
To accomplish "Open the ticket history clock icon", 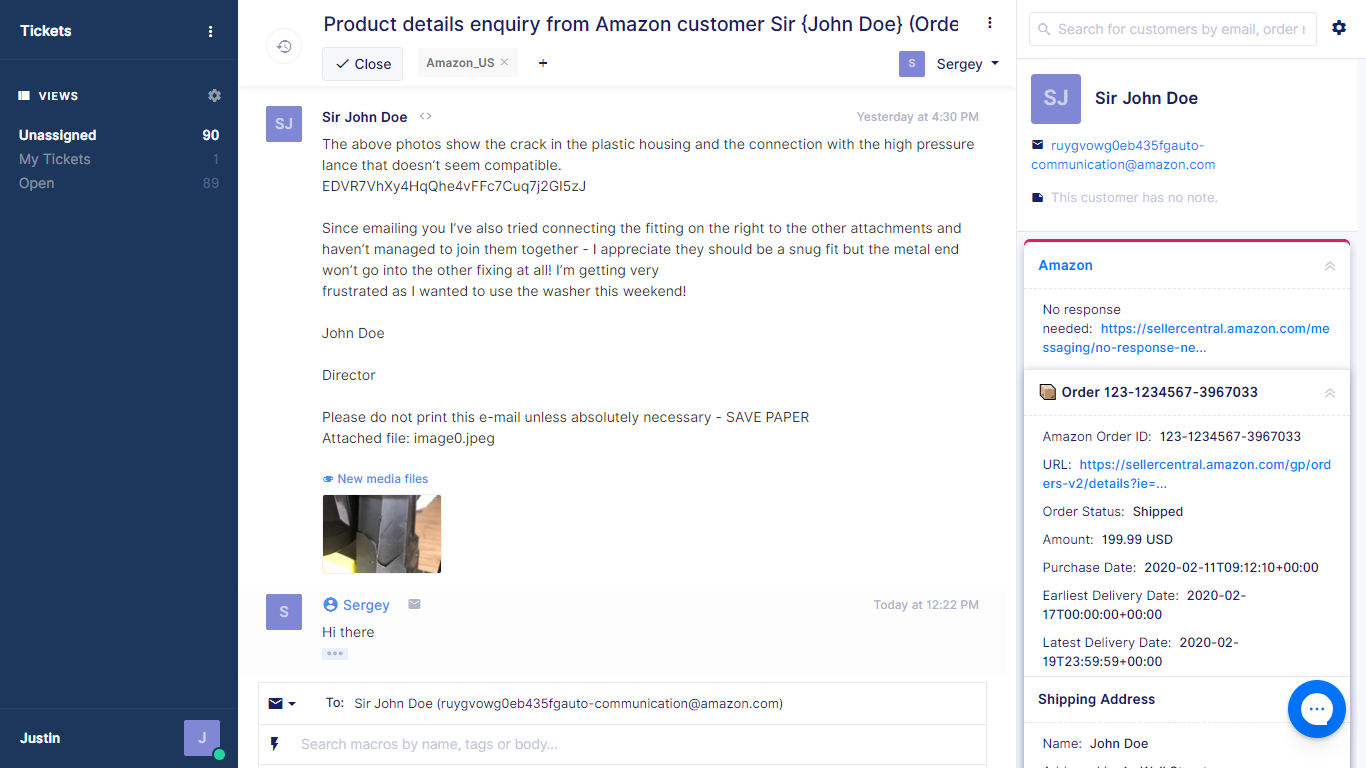I will pyautogui.click(x=284, y=46).
